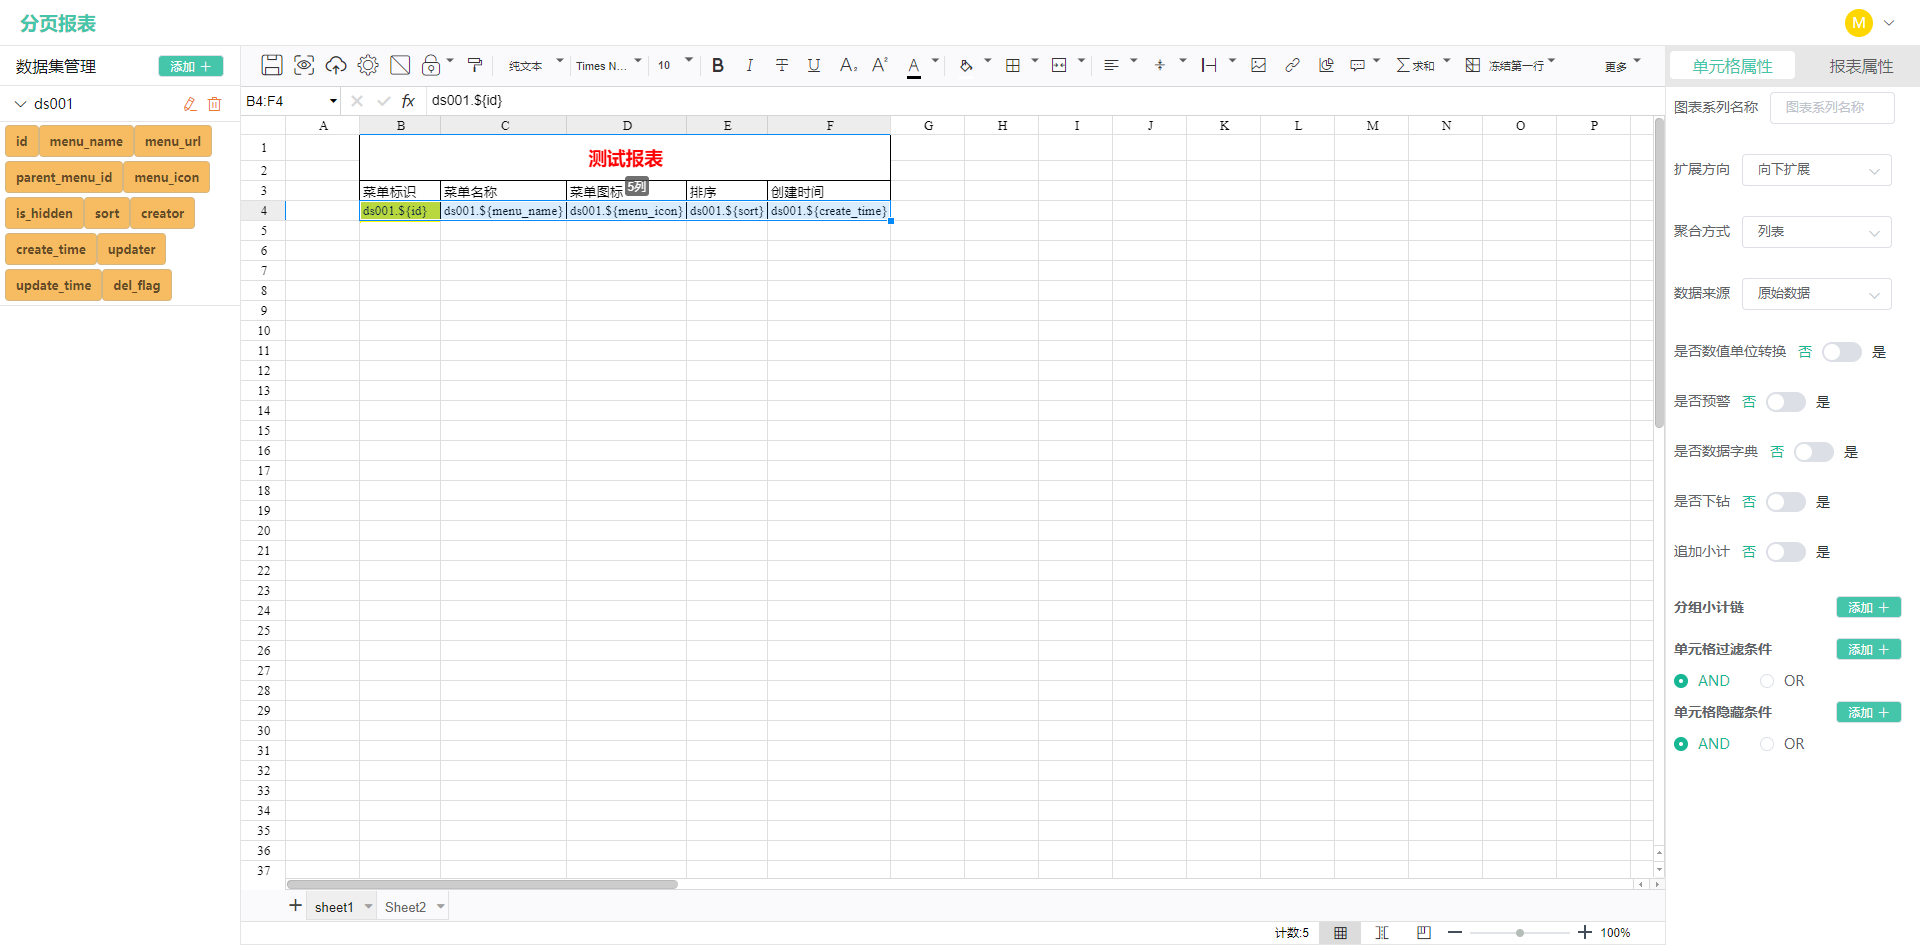Click the freeze first row button
The width and height of the screenshot is (1920, 945).
1505,65
